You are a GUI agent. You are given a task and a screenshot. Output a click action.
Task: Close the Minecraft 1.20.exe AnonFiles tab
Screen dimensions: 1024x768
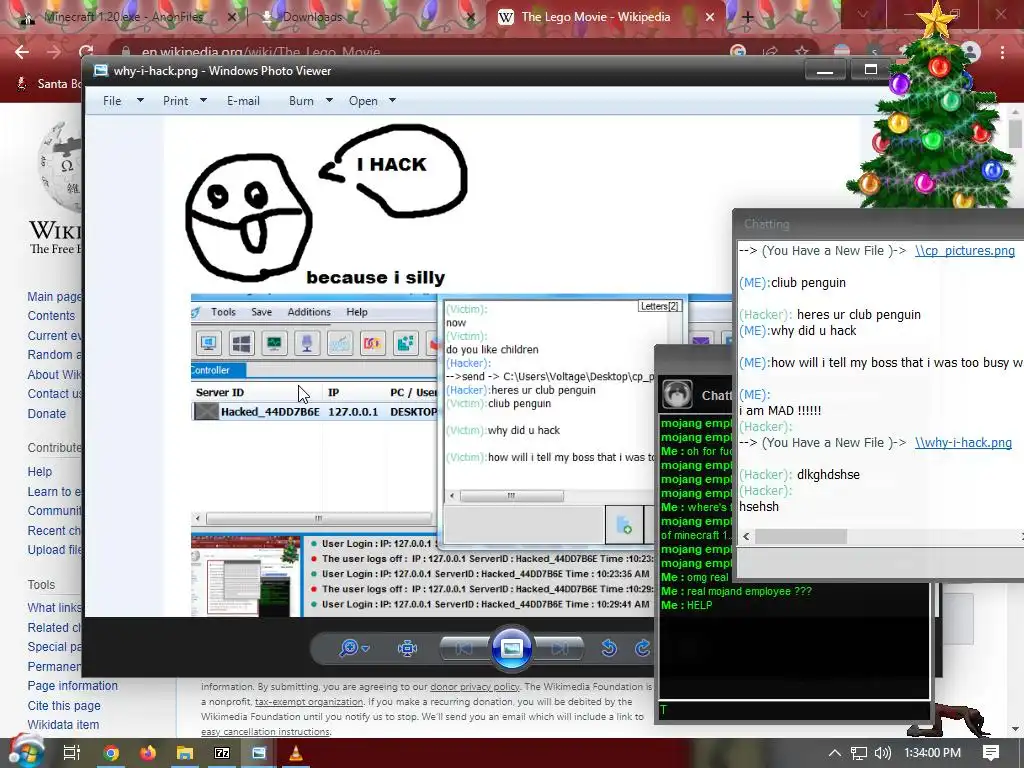232,17
